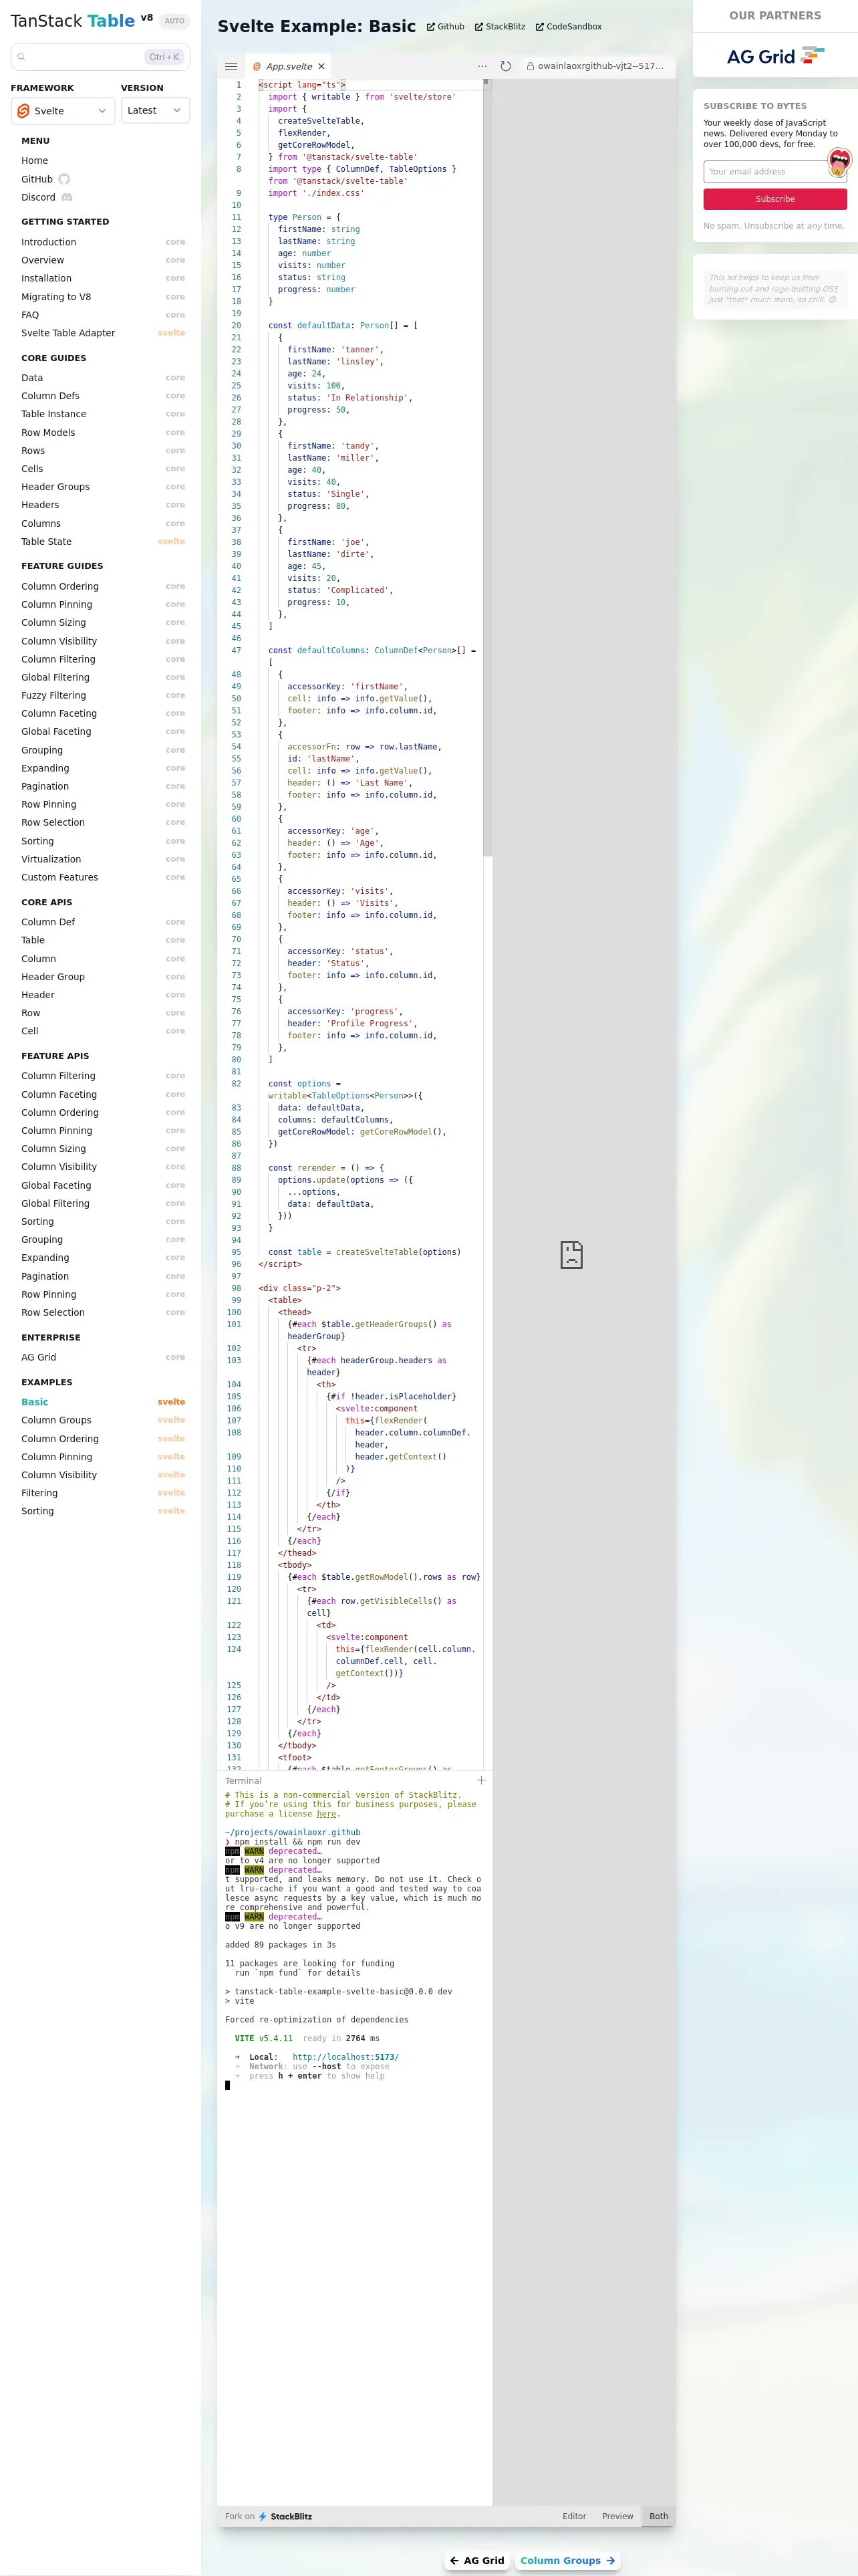Open the Row Selection feature guide
The image size is (858, 2576).
coord(103,823)
